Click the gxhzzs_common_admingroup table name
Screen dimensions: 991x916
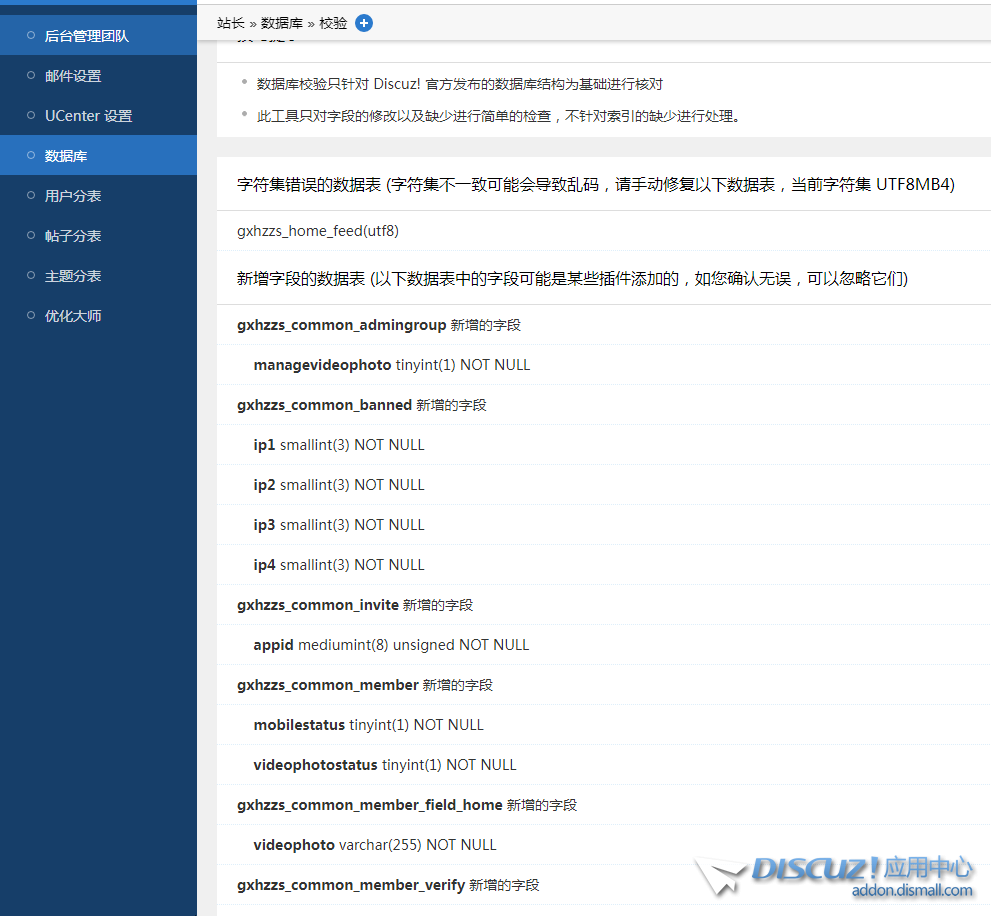[342, 325]
